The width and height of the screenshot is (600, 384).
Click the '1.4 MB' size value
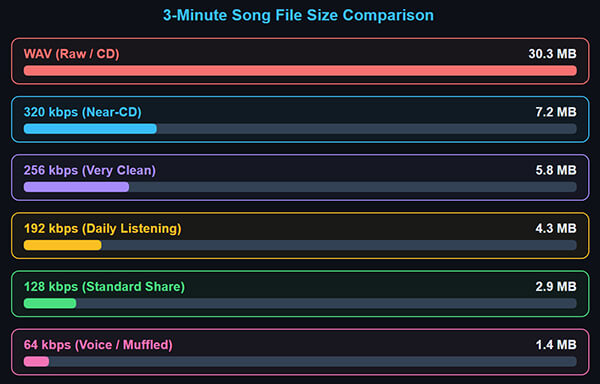556,345
